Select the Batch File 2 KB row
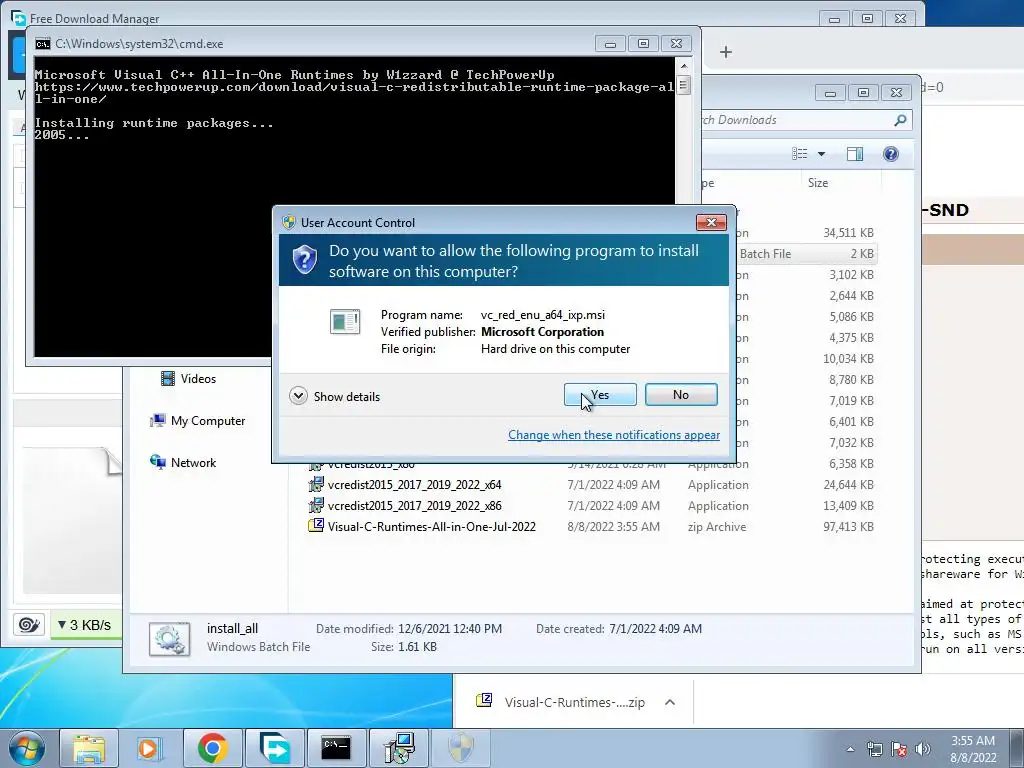1024x768 pixels. (x=807, y=253)
